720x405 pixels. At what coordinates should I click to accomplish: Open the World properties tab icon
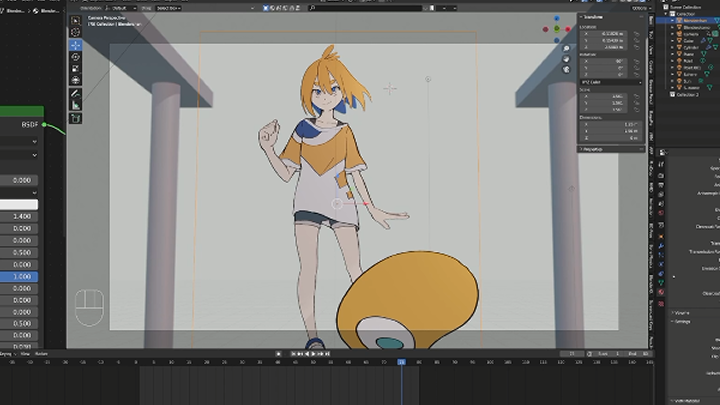click(661, 213)
